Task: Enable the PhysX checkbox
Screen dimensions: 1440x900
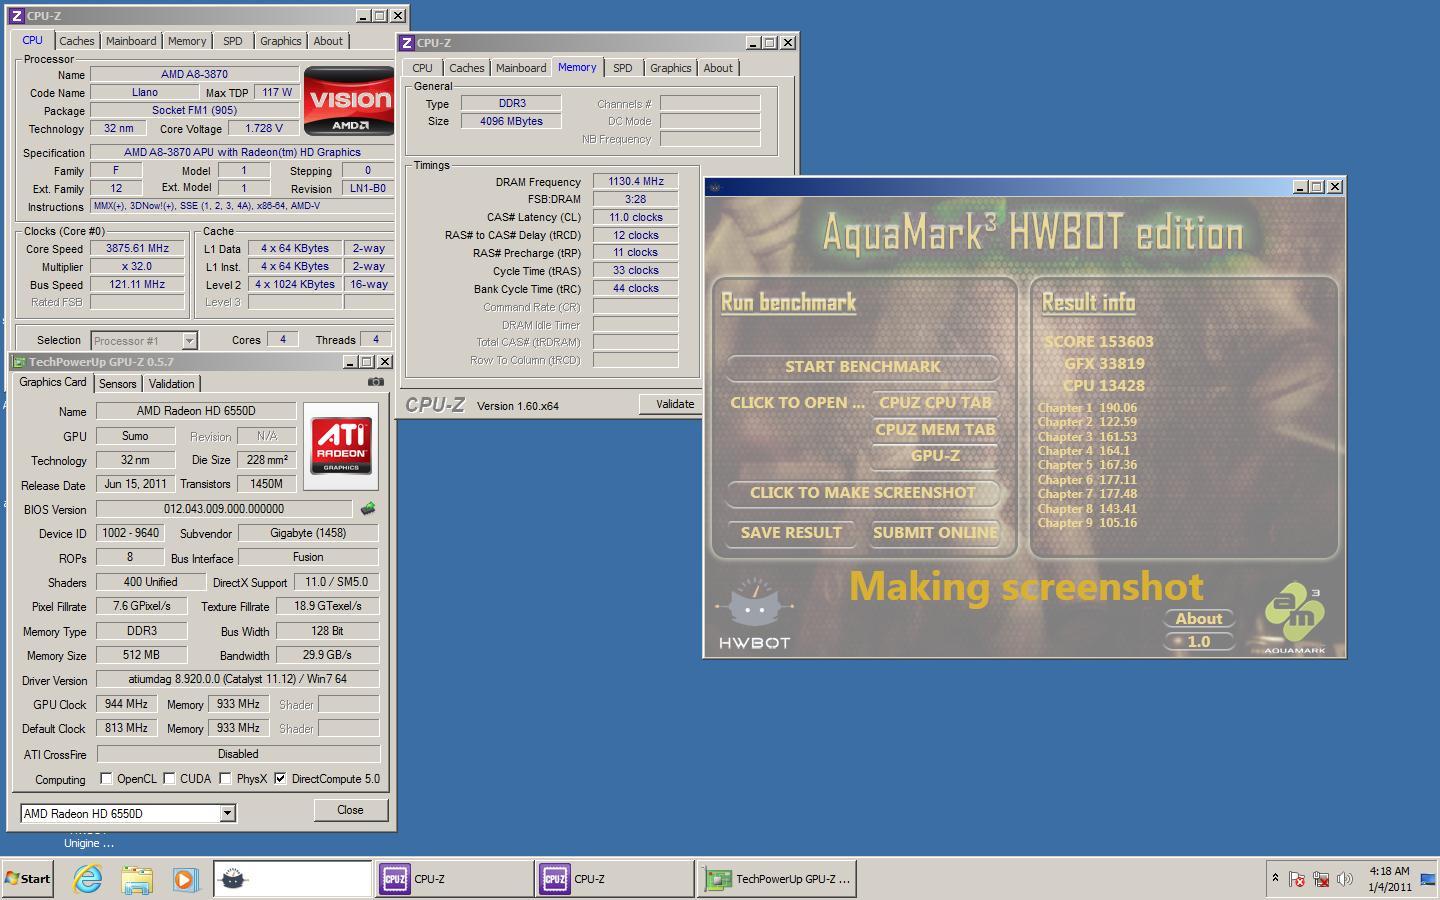Action: pyautogui.click(x=225, y=778)
